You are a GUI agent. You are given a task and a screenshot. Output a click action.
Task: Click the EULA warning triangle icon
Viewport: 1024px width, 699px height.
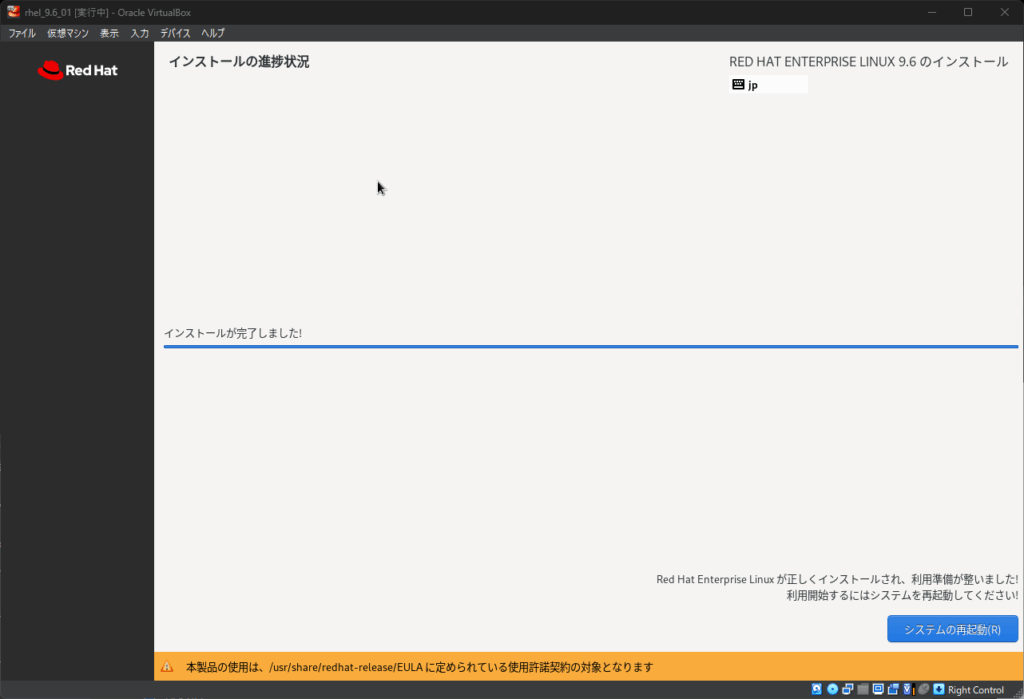point(167,667)
